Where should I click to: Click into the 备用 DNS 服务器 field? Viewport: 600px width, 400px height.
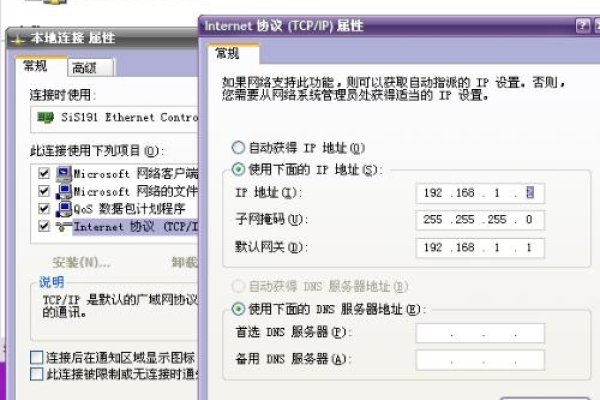pos(480,361)
